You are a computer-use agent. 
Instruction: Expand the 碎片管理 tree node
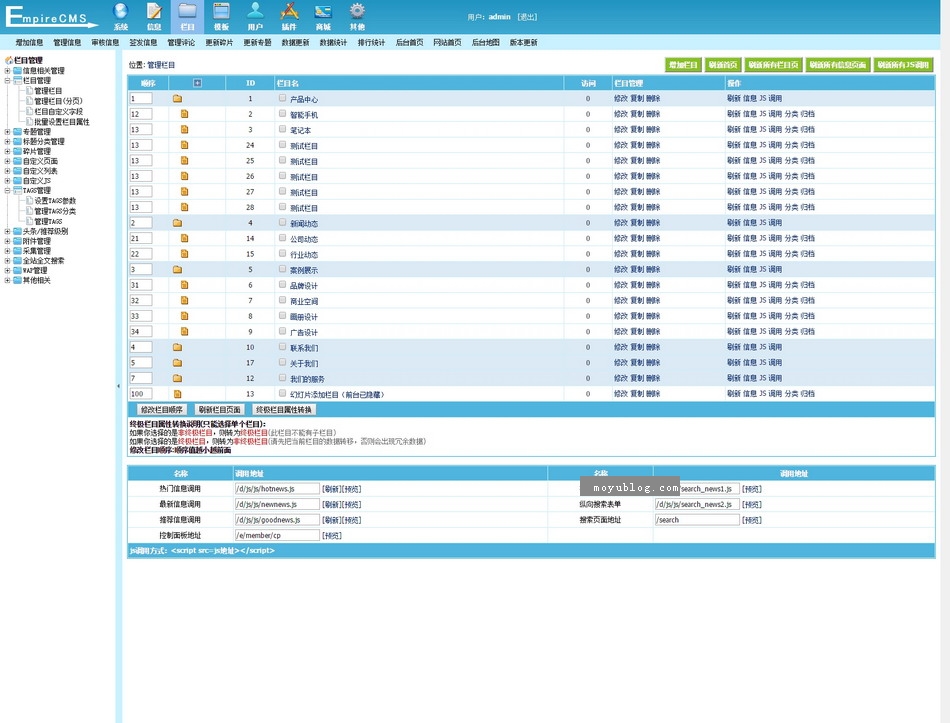pyautogui.click(x=7, y=151)
